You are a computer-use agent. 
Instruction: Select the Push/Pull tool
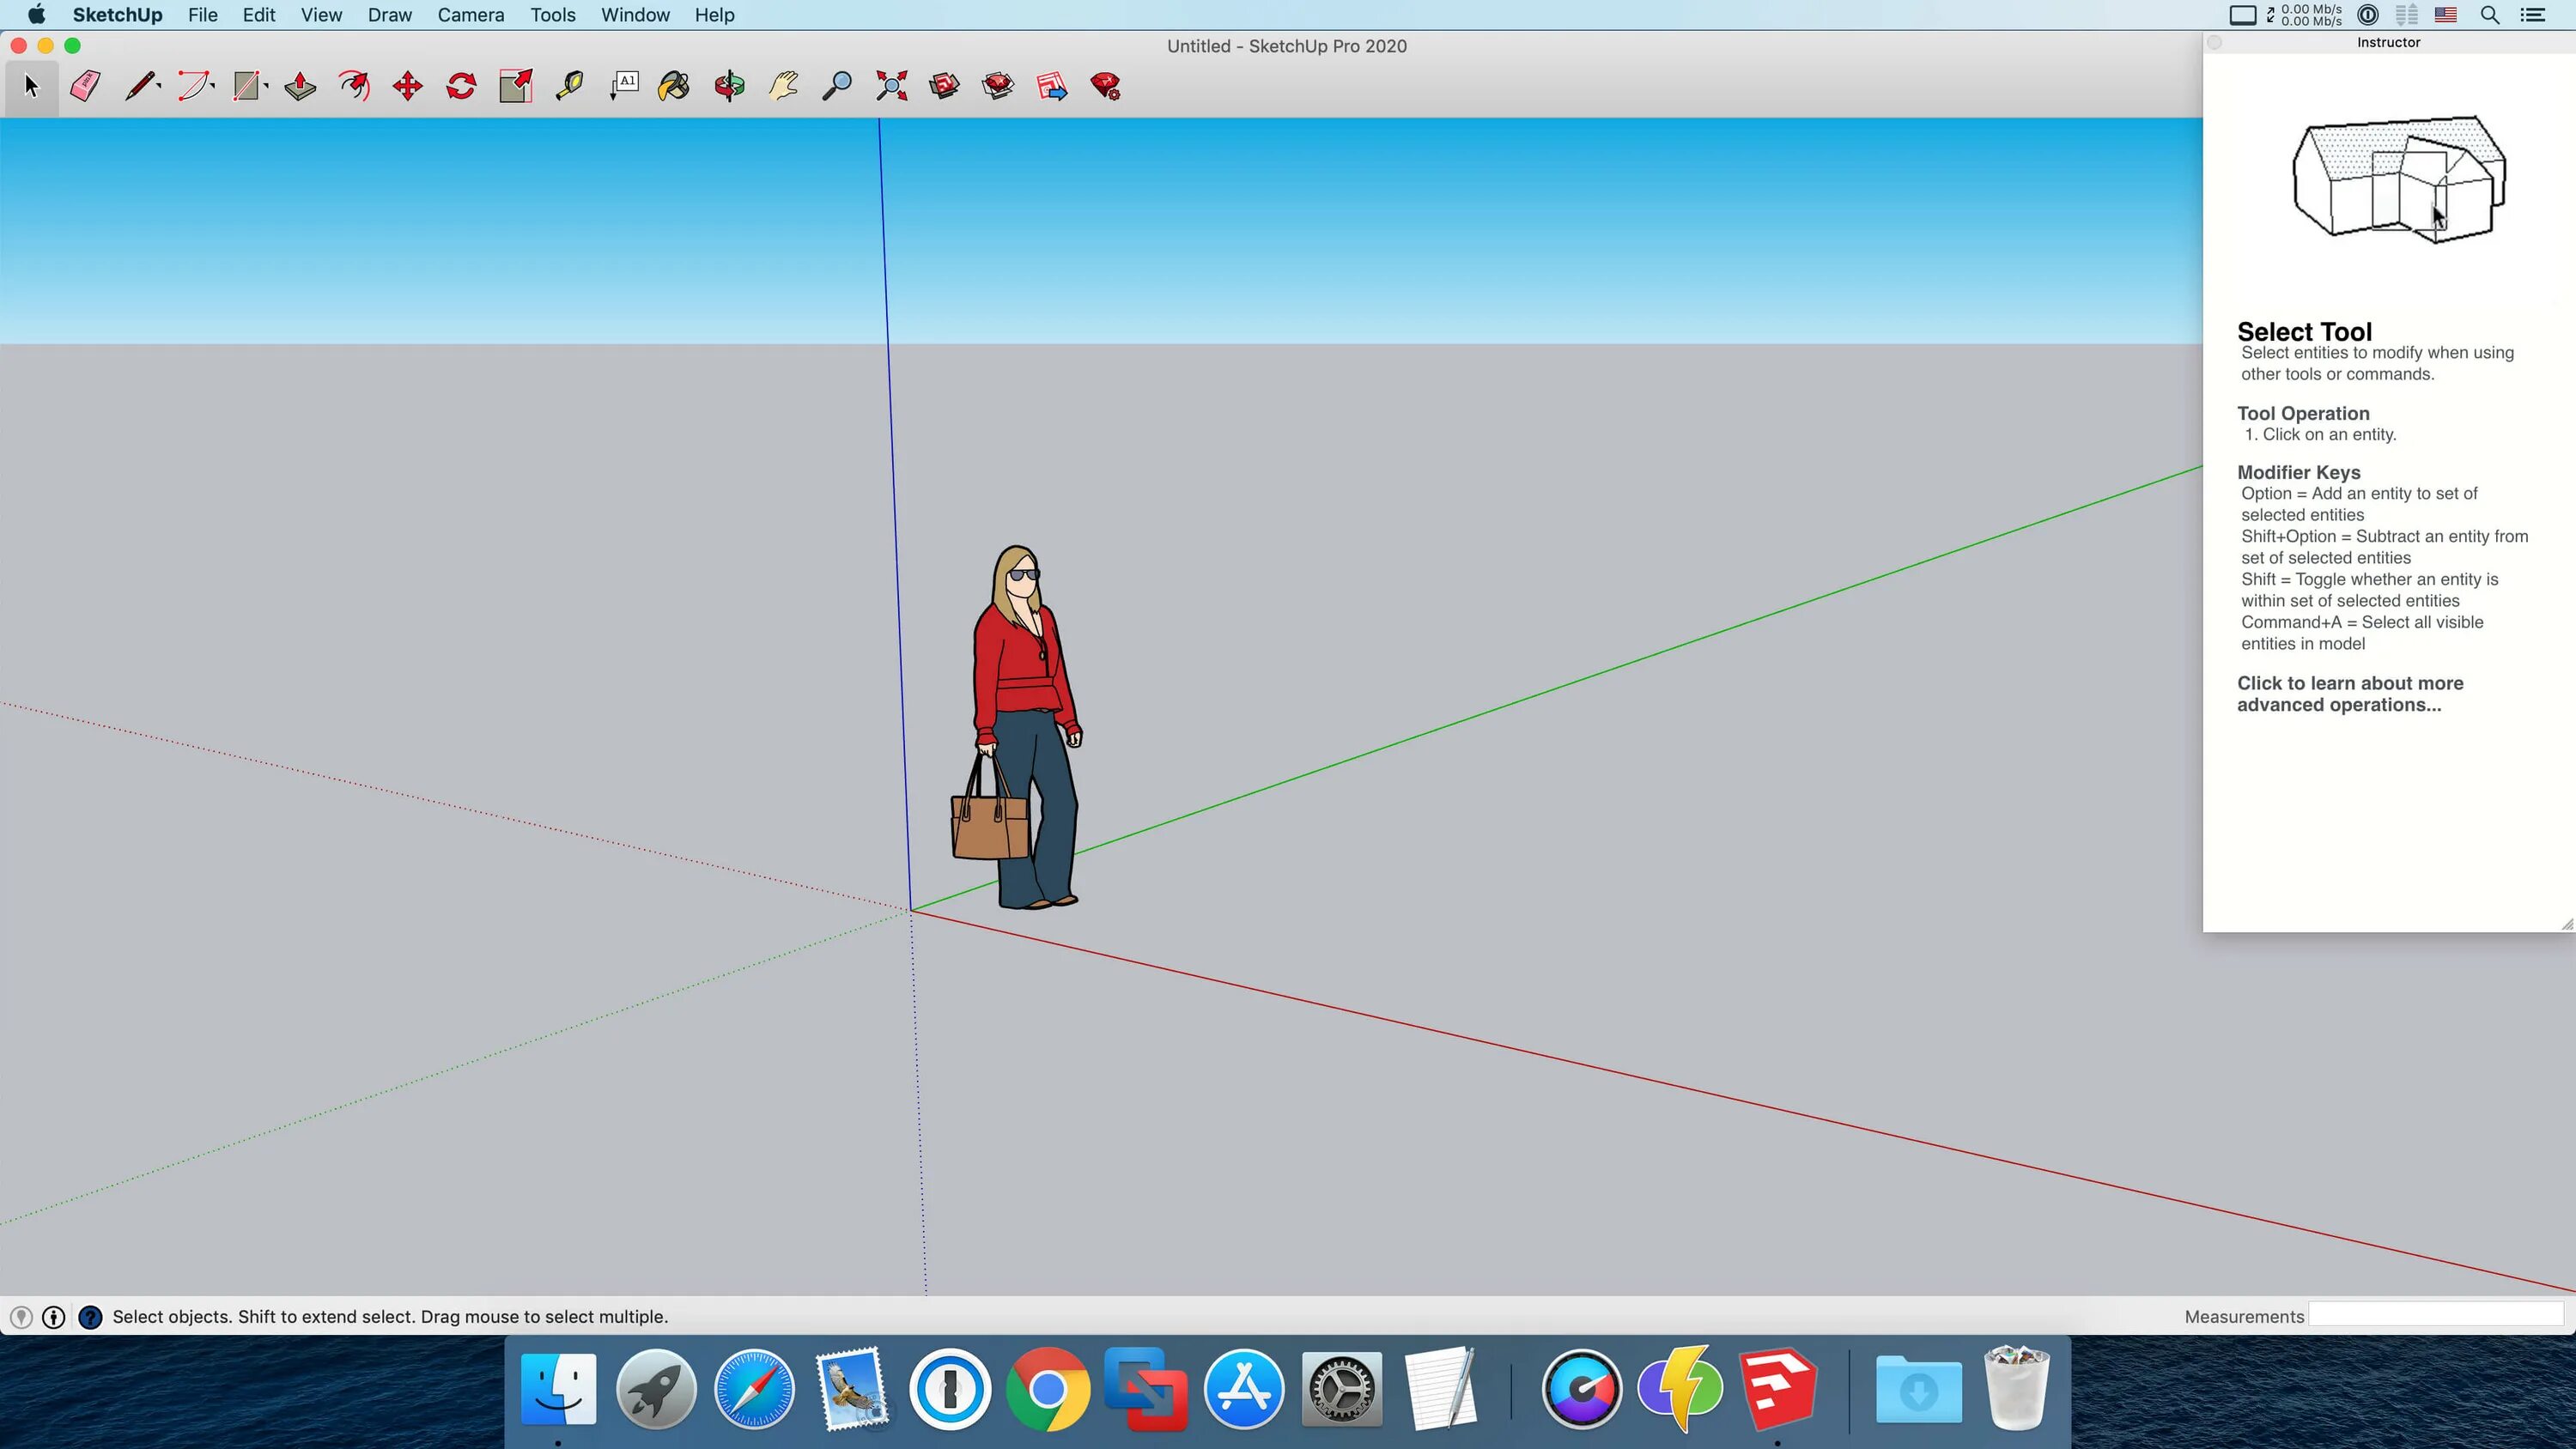coord(299,86)
